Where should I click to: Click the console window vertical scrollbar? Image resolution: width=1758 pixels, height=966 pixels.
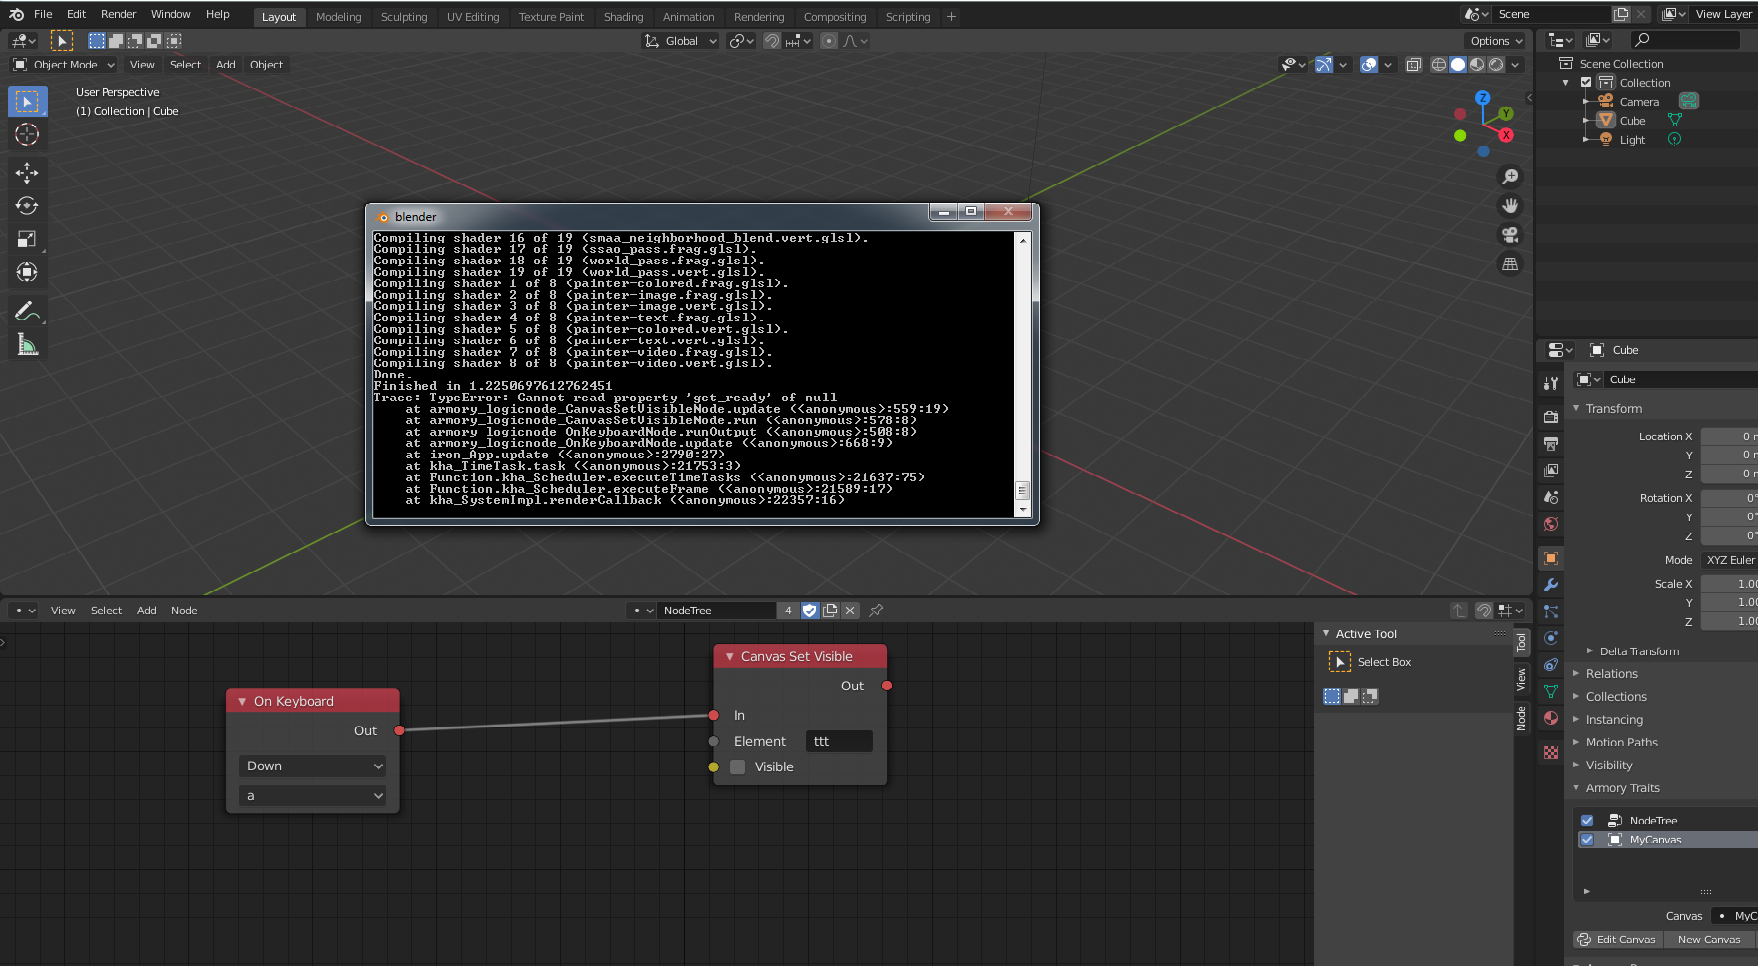tap(1022, 375)
